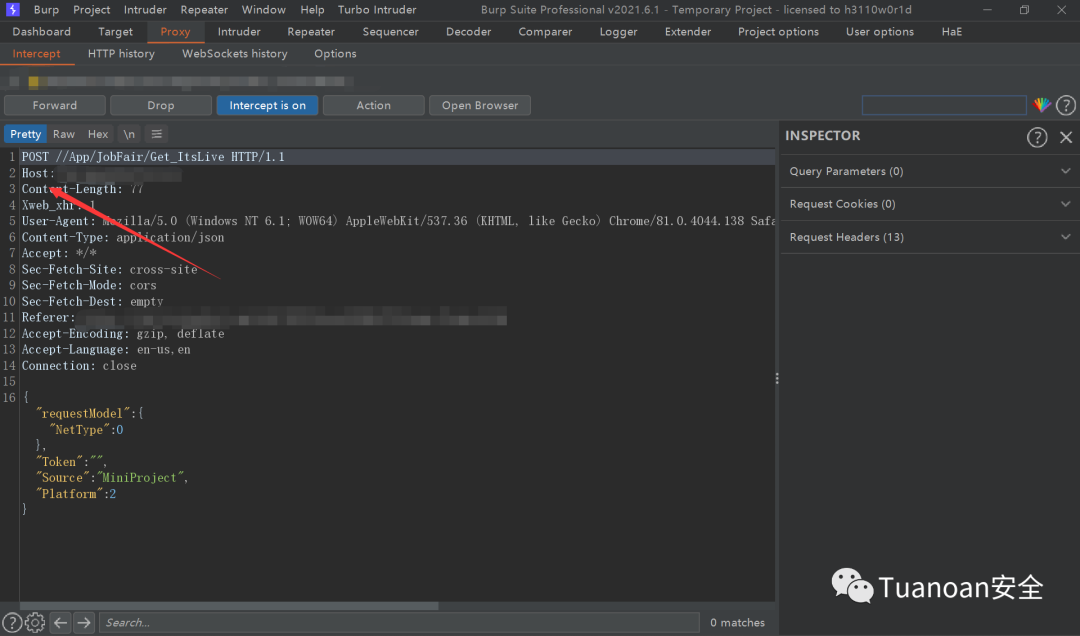Click the Accept-Encoding: gzip, deflate line
1080x636 pixels.
coord(123,334)
